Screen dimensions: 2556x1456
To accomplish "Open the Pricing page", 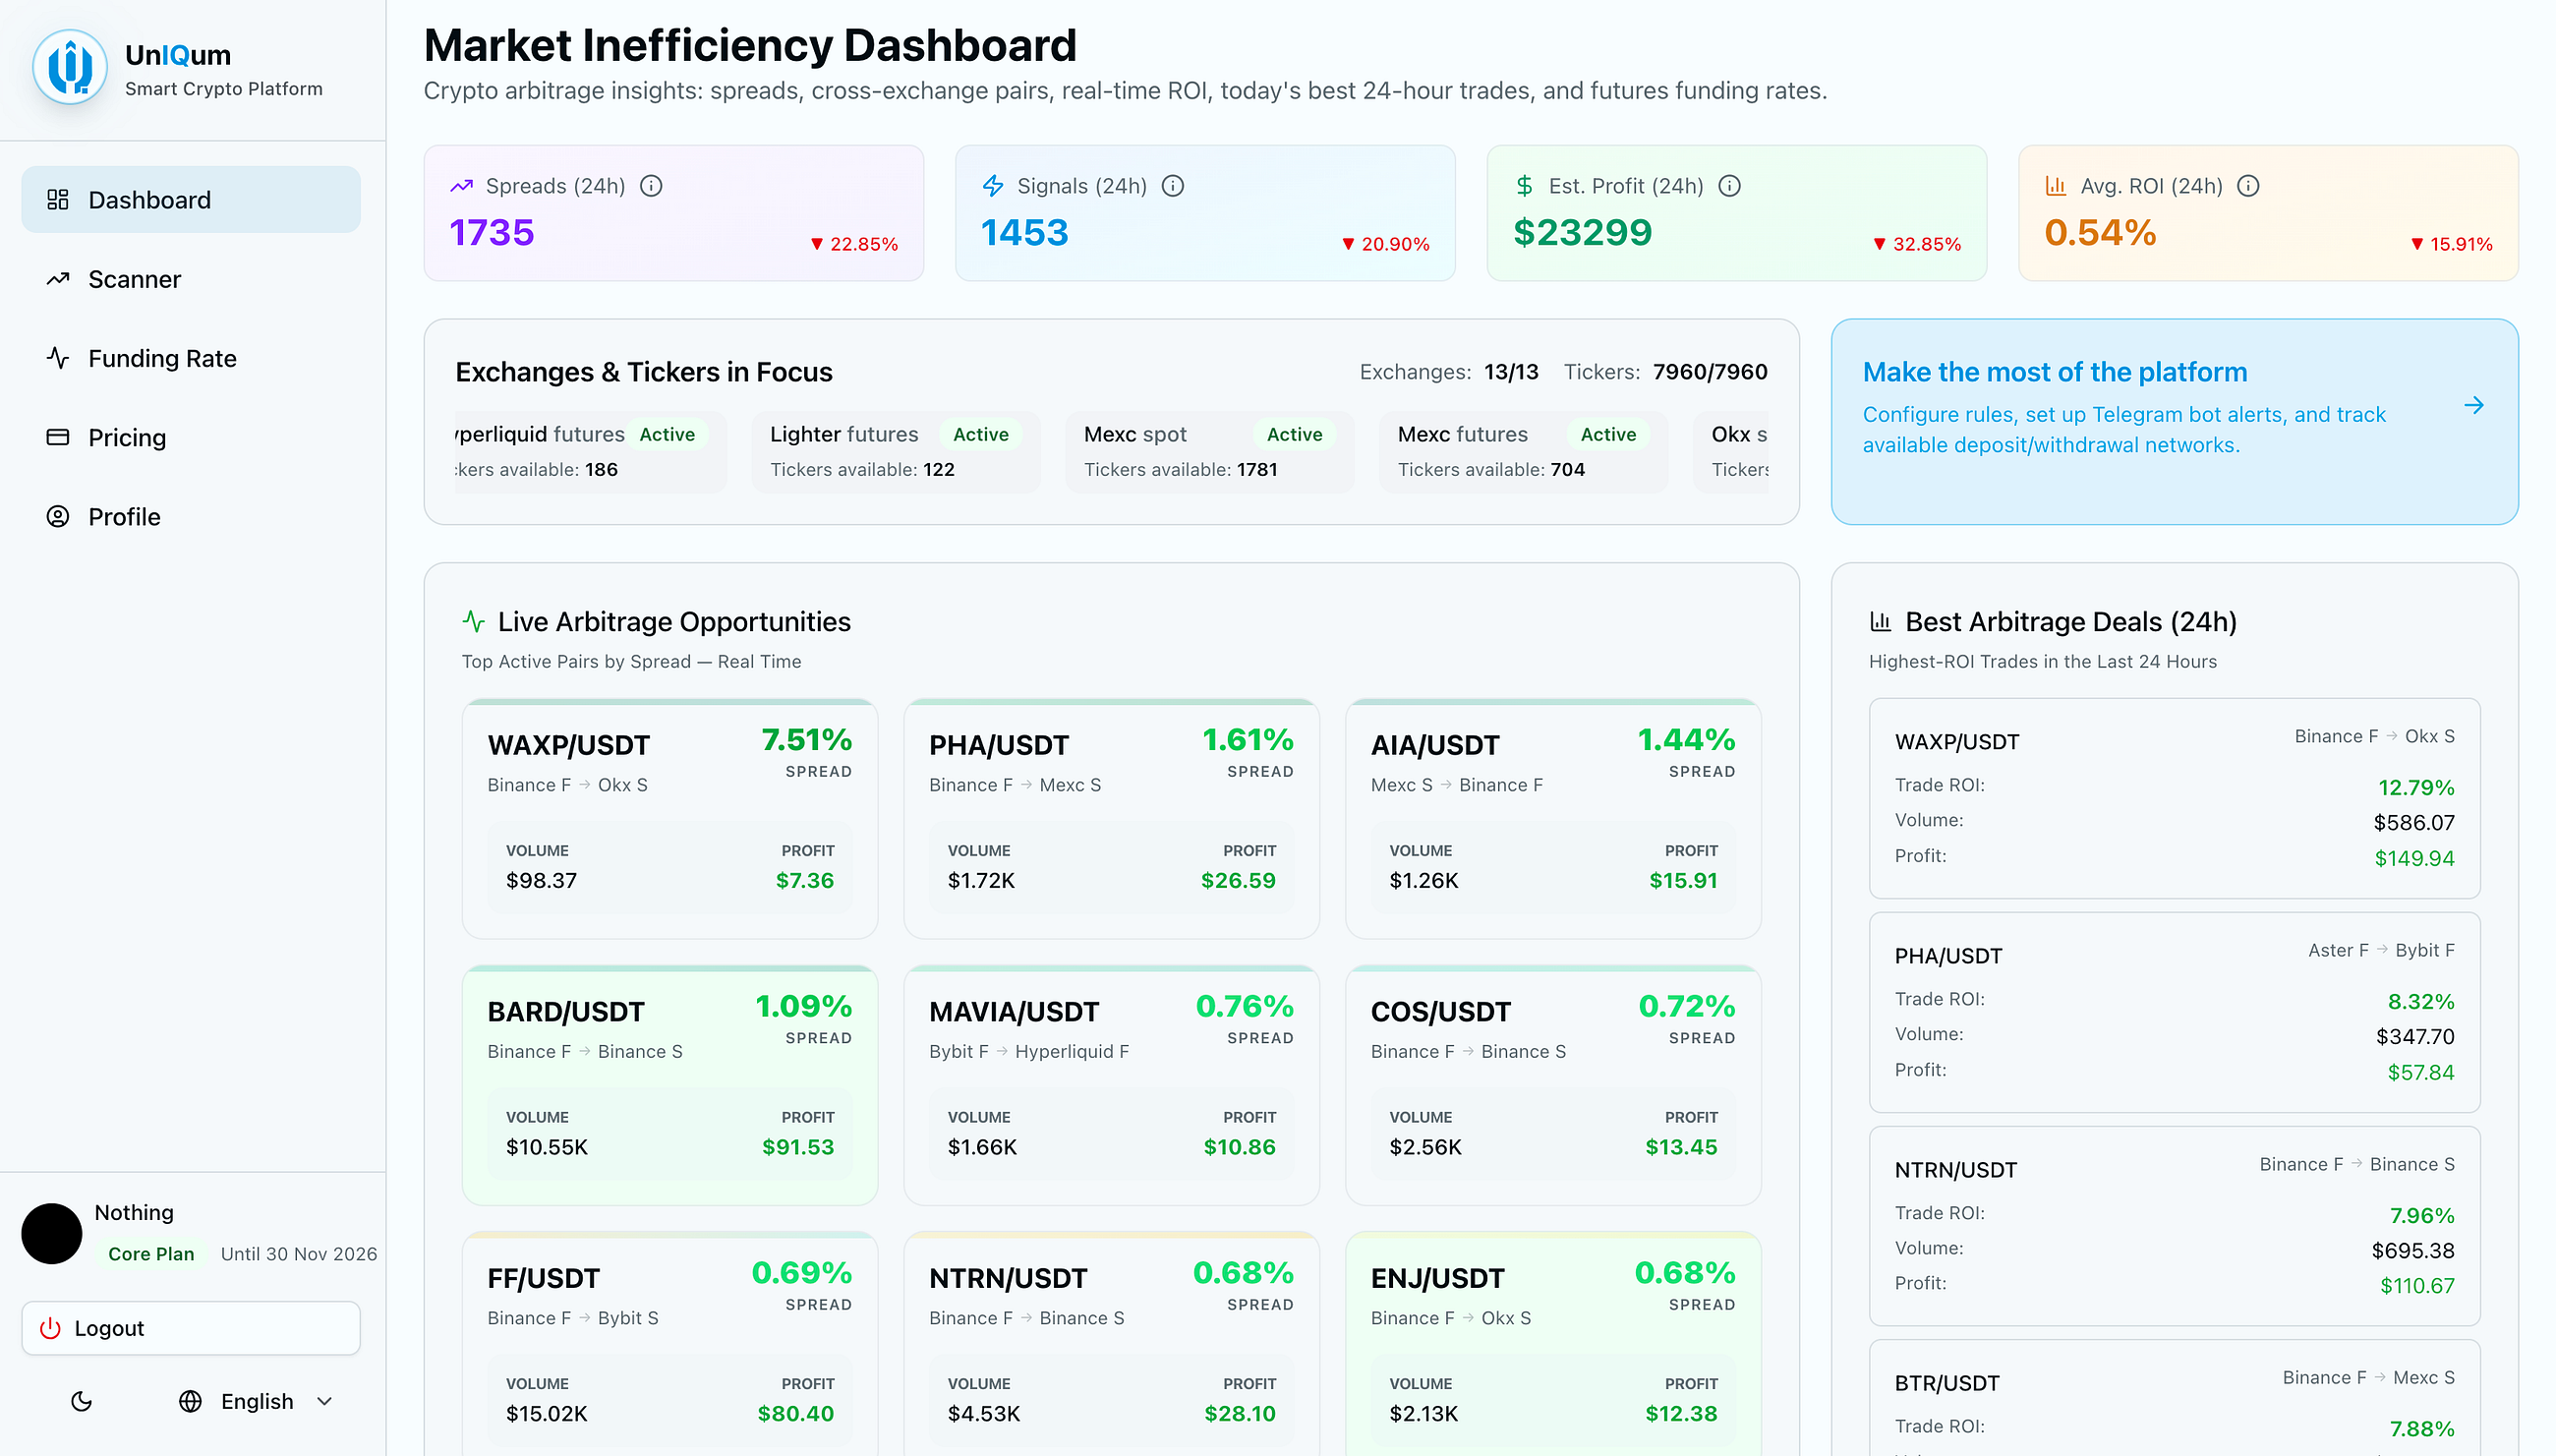I will (x=191, y=437).
